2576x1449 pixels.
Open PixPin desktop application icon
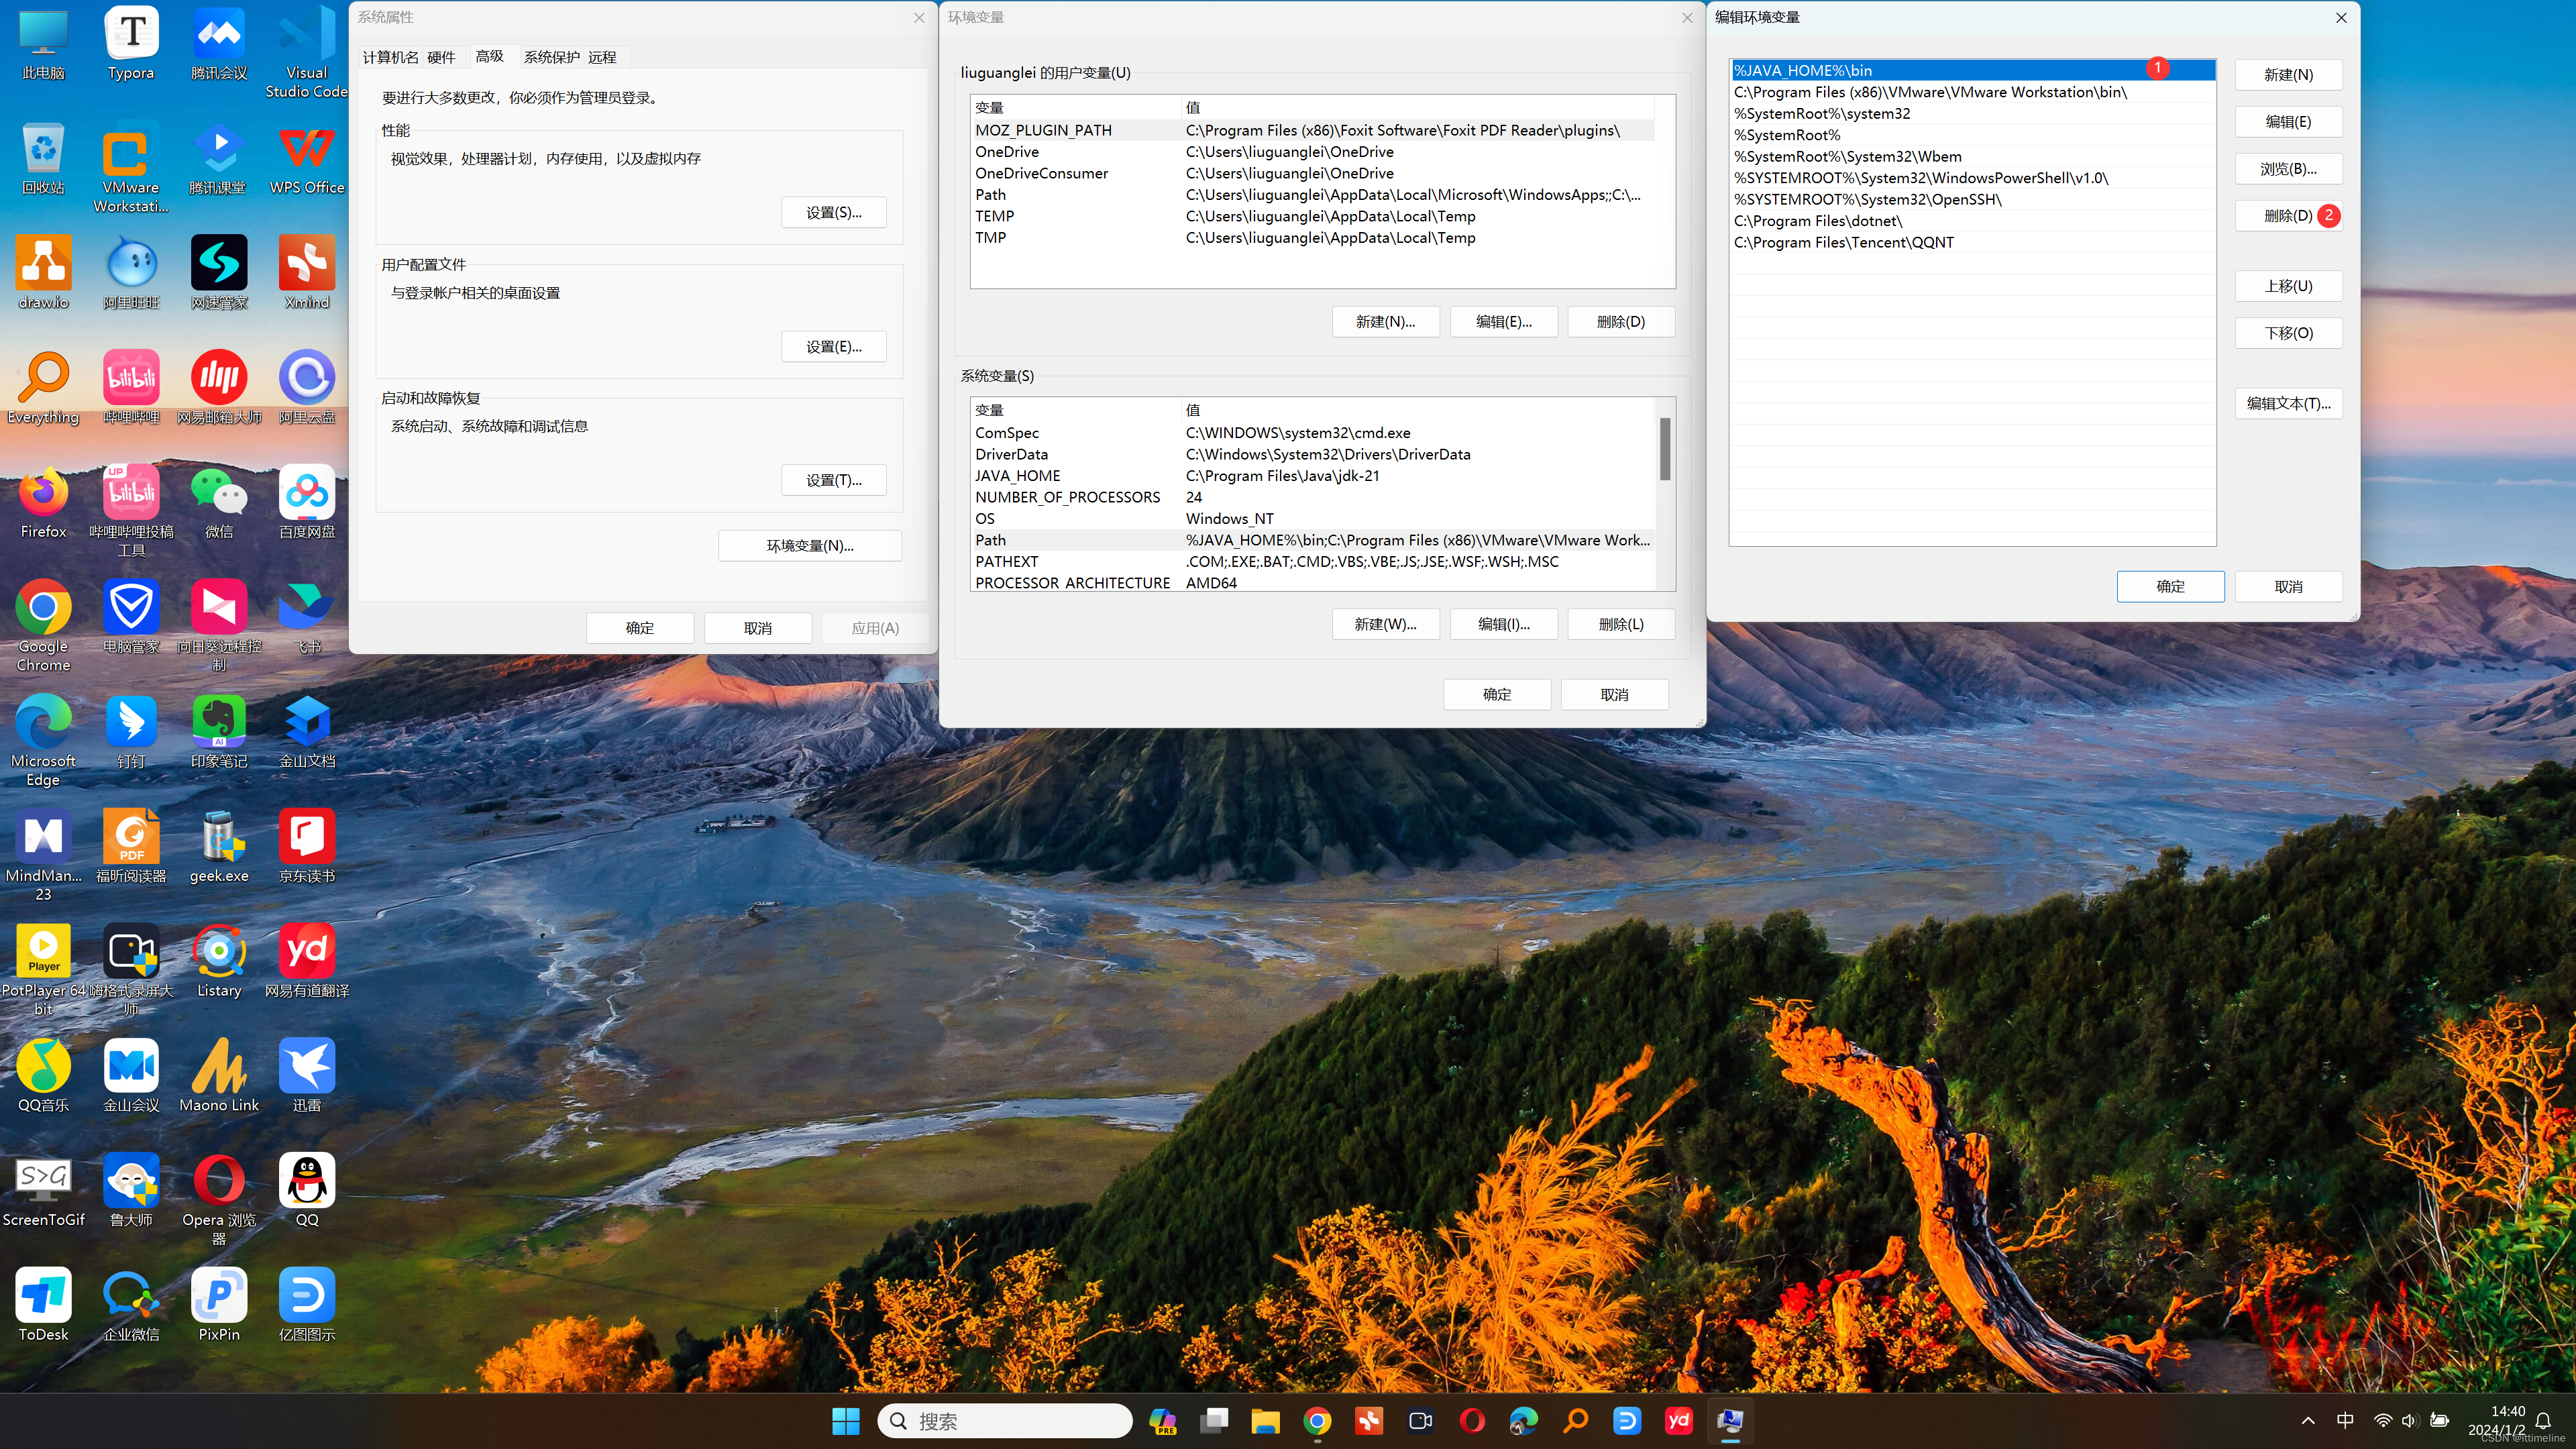pos(219,1304)
